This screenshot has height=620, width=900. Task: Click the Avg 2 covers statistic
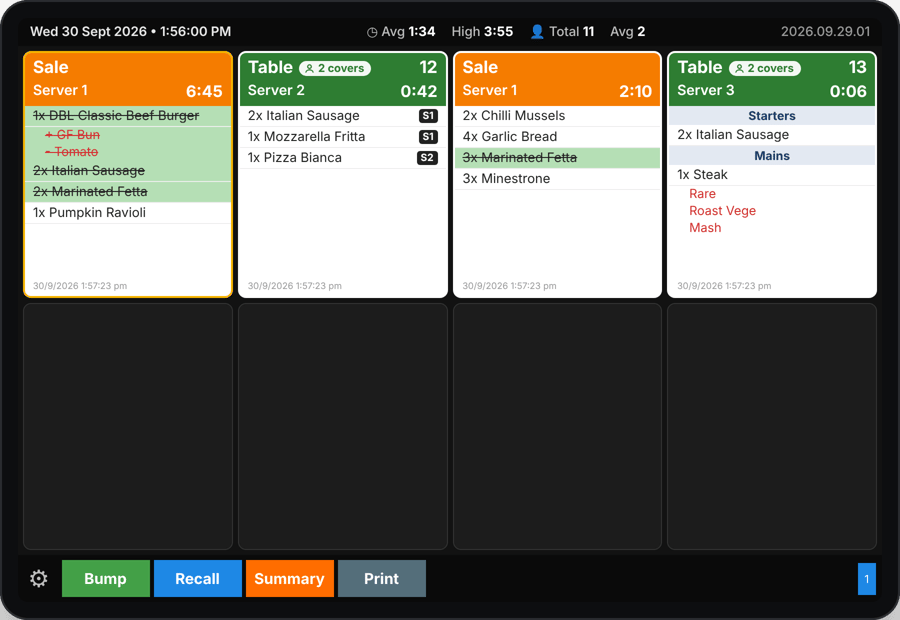click(627, 32)
